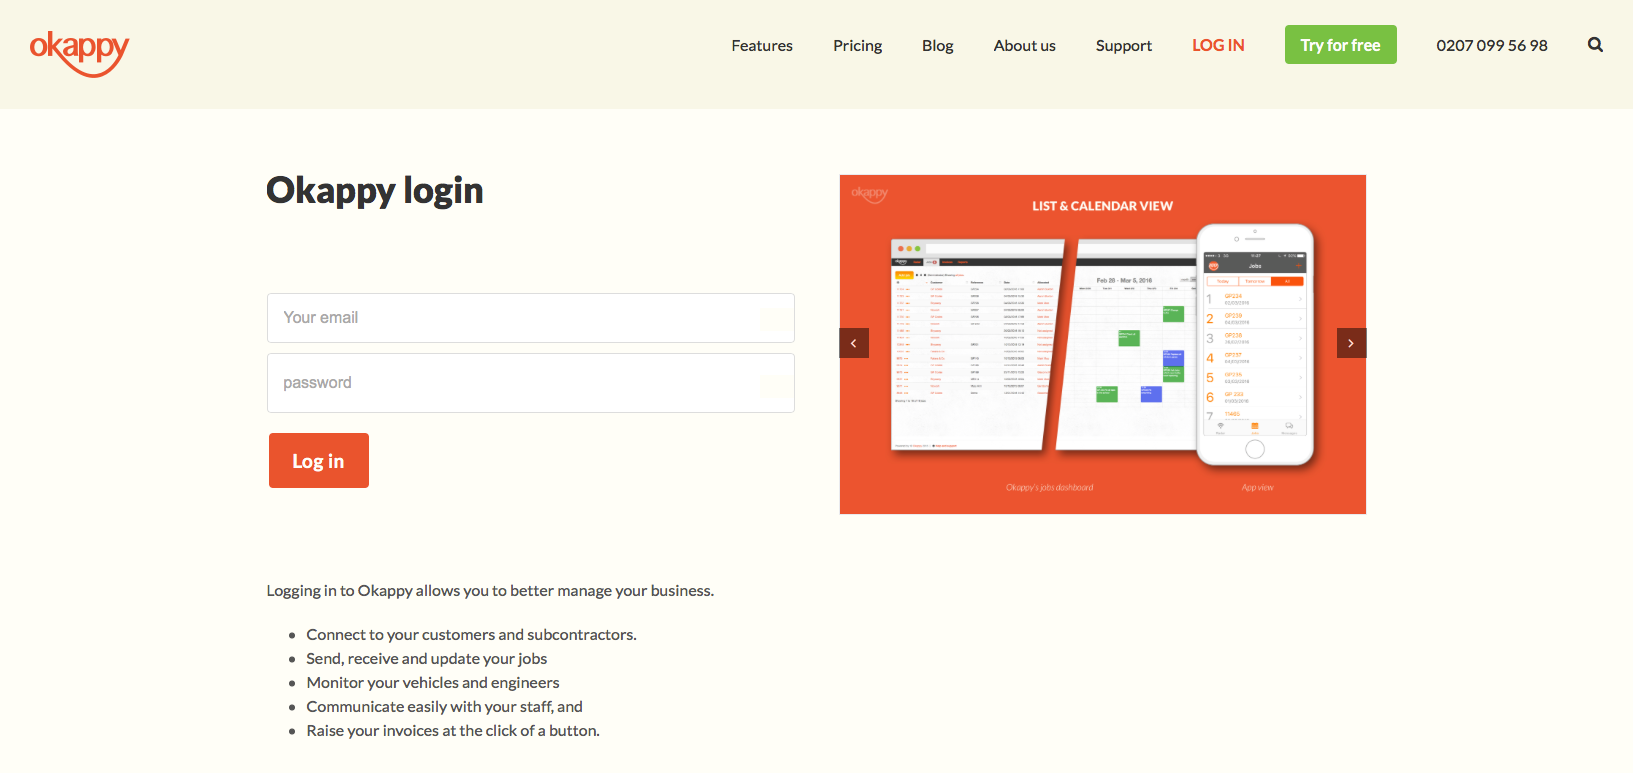Image resolution: width=1633 pixels, height=773 pixels.
Task: Advance to the next carousel slide
Action: click(x=1351, y=343)
